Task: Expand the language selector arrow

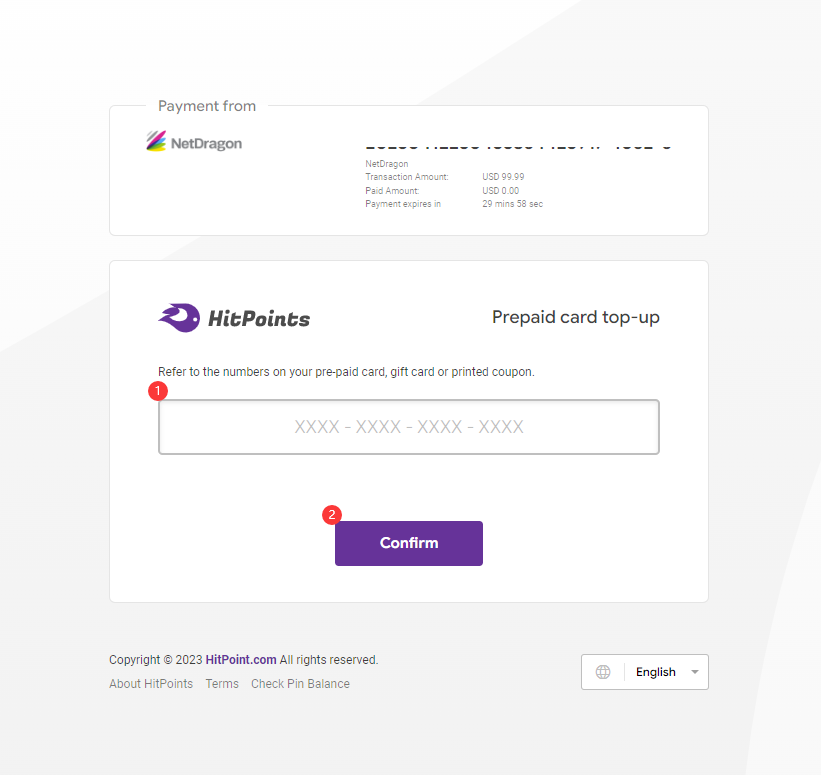Action: (695, 672)
